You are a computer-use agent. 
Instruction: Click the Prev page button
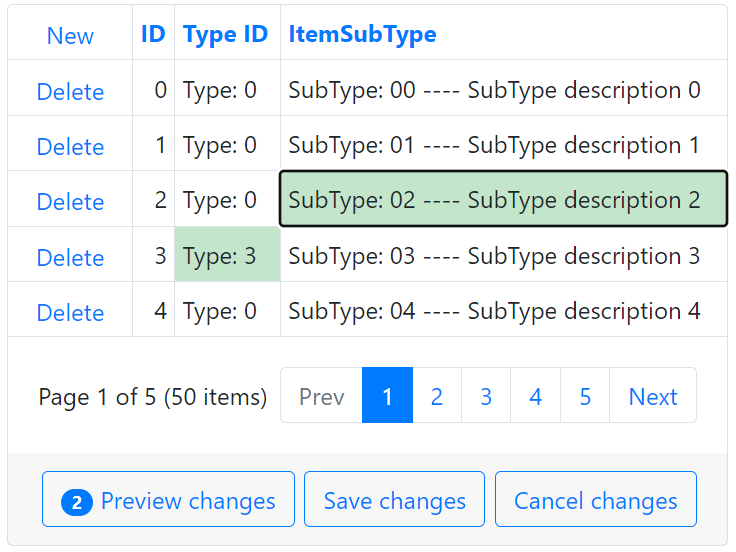click(x=322, y=397)
